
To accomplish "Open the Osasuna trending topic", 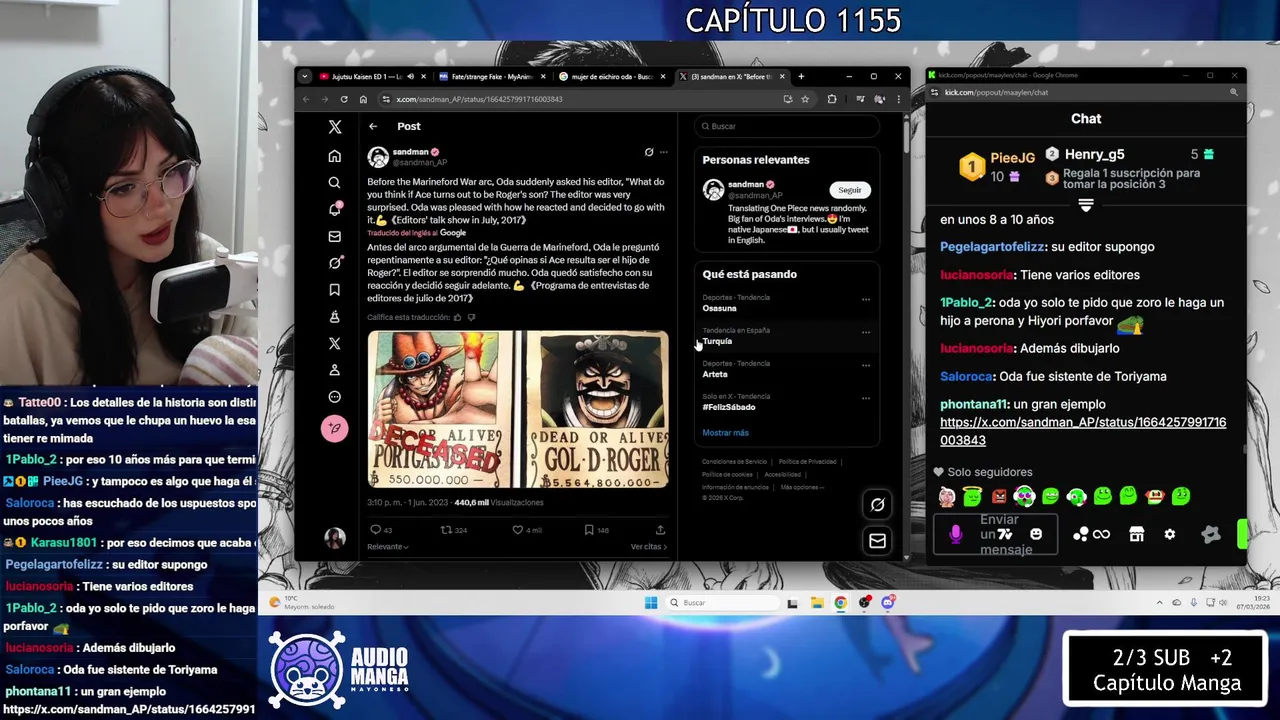I will pyautogui.click(x=719, y=308).
